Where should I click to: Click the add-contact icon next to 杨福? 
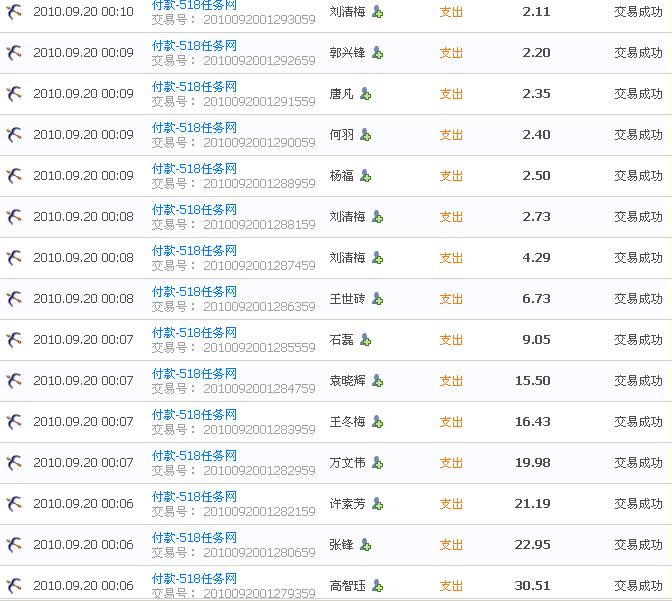365,176
